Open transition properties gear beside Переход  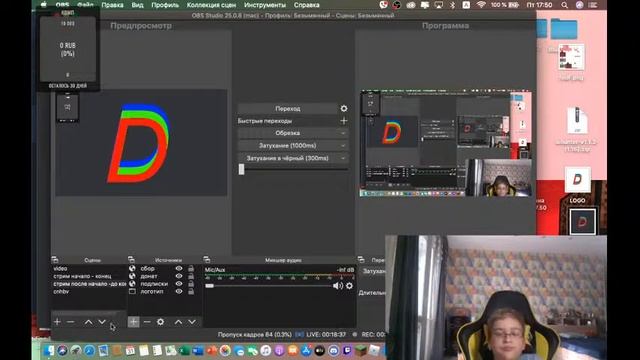(x=344, y=109)
